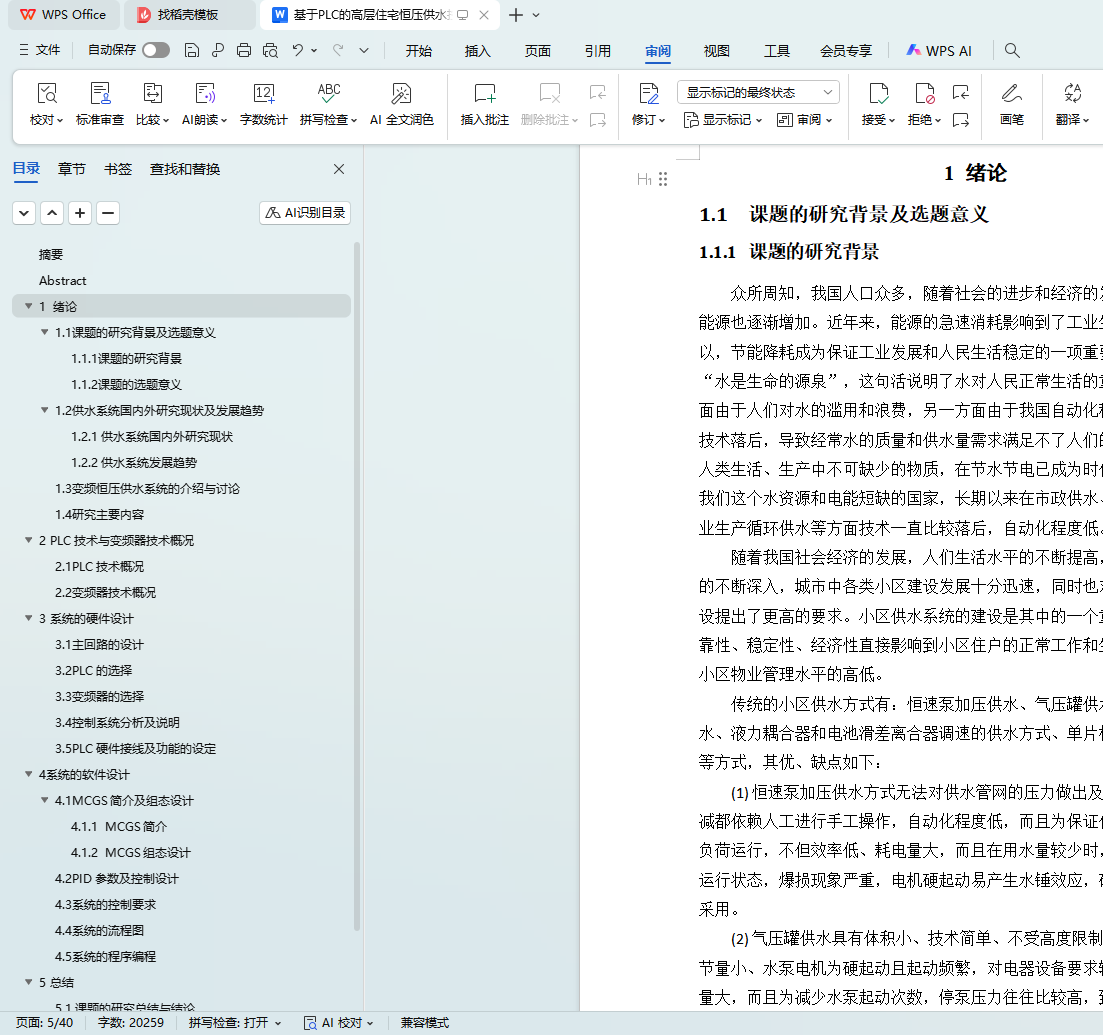Toggle the 自动保存 autosave switch
Viewport: 1103px width, 1035px height.
[x=155, y=50]
